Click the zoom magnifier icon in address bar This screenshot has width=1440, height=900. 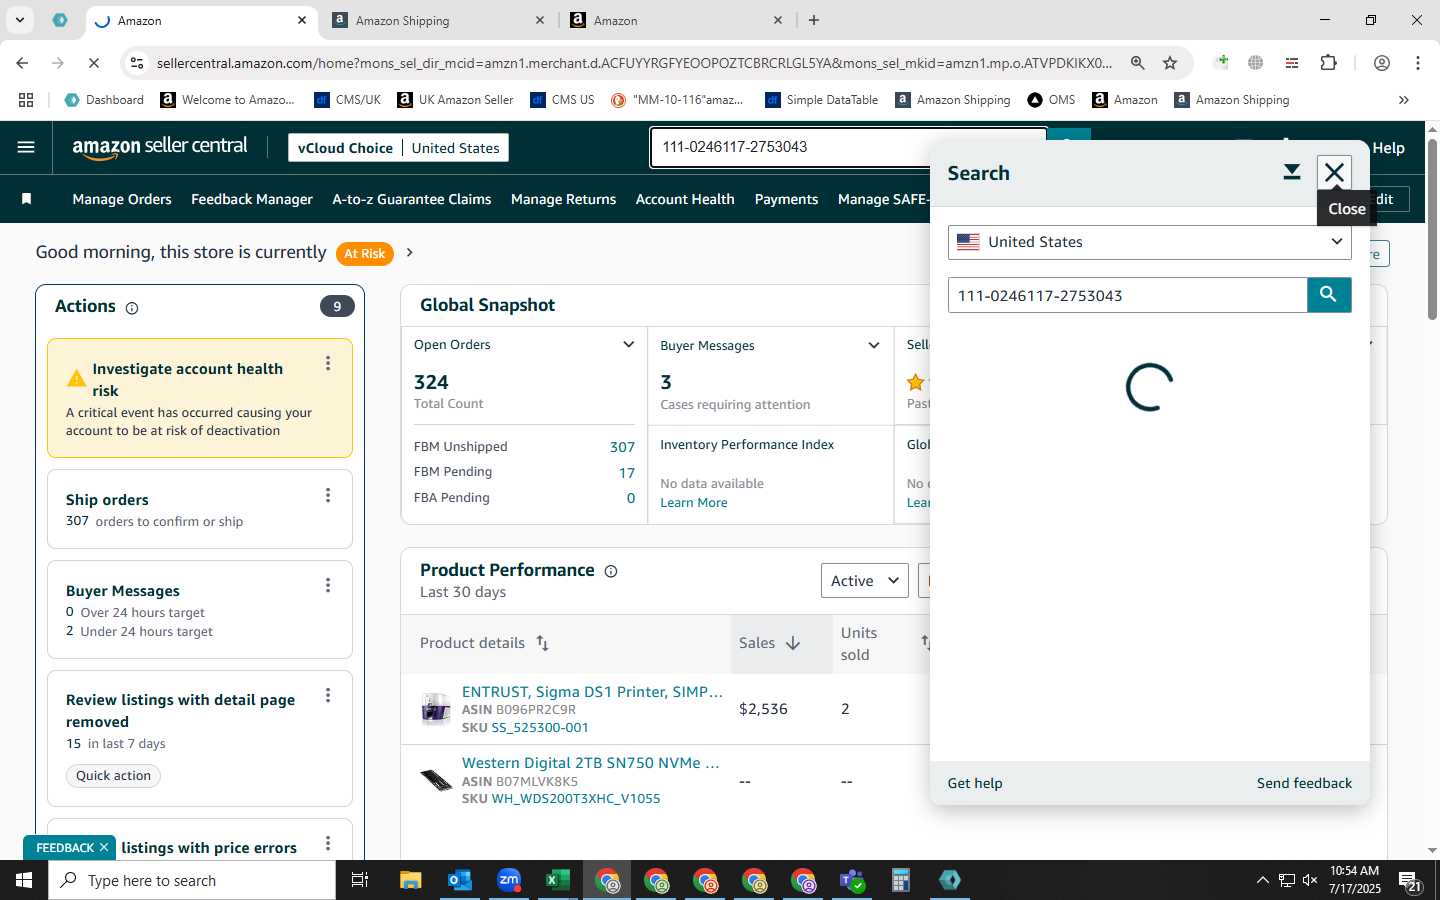click(x=1138, y=63)
